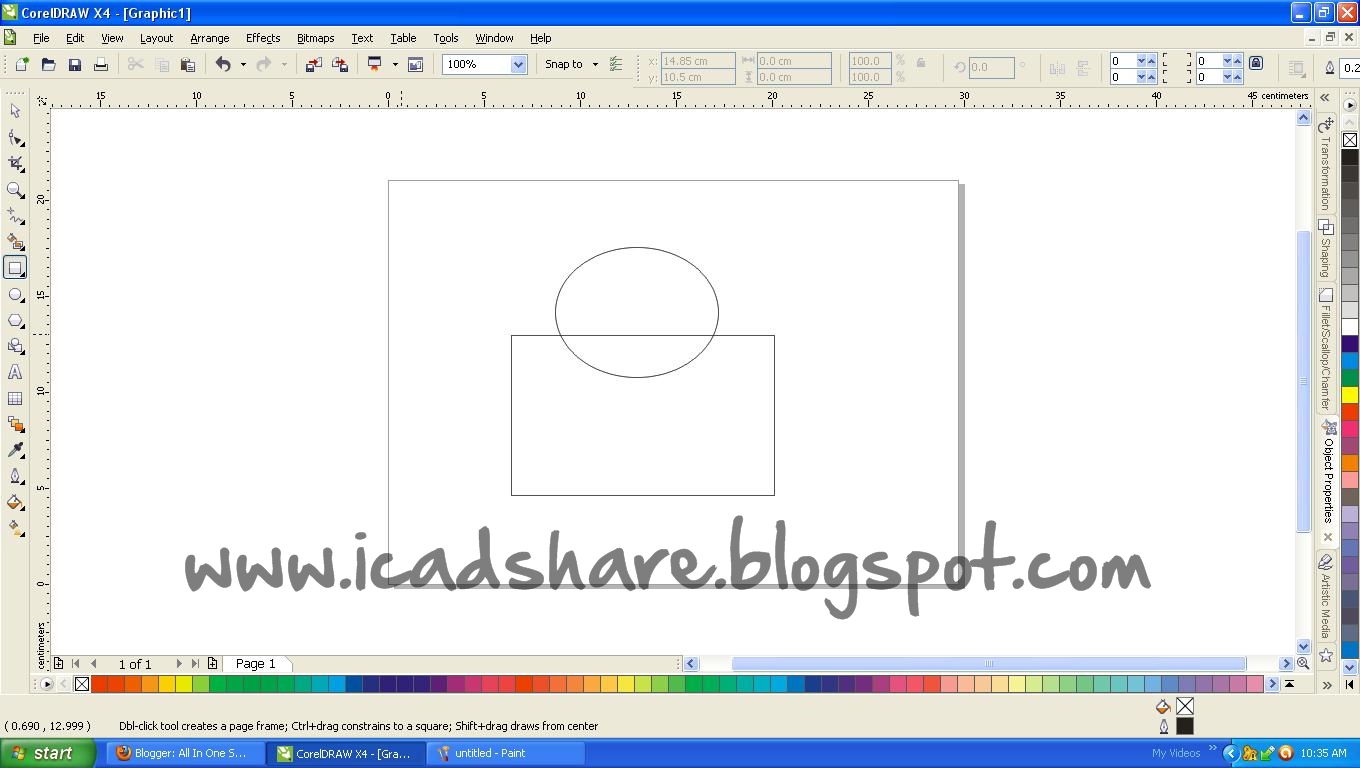
Task: Open a file with folder icon
Action: click(48, 64)
